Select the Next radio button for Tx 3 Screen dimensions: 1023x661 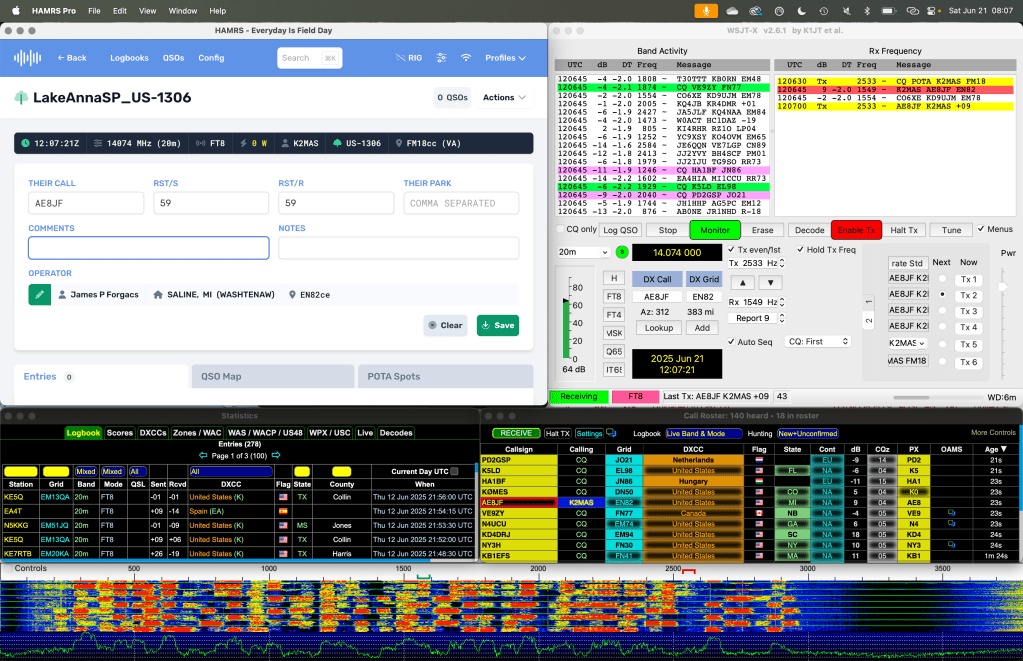pyautogui.click(x=941, y=311)
